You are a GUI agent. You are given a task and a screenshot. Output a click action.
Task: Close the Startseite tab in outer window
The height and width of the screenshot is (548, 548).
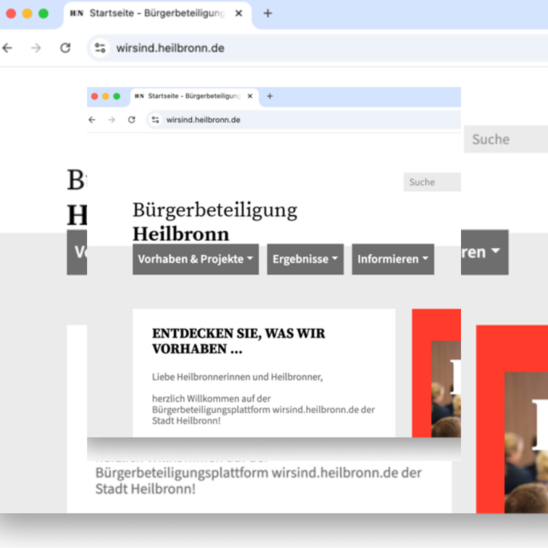click(x=239, y=13)
